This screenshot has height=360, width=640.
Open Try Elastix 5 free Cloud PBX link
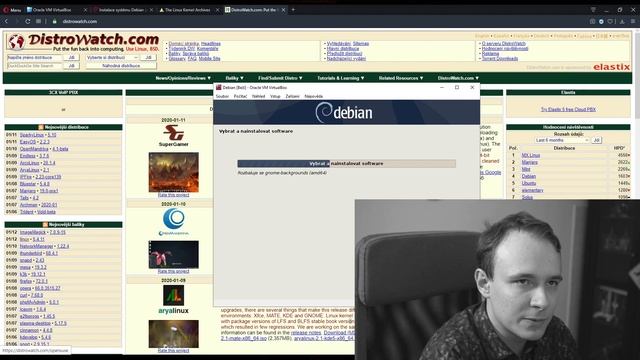tap(568, 109)
